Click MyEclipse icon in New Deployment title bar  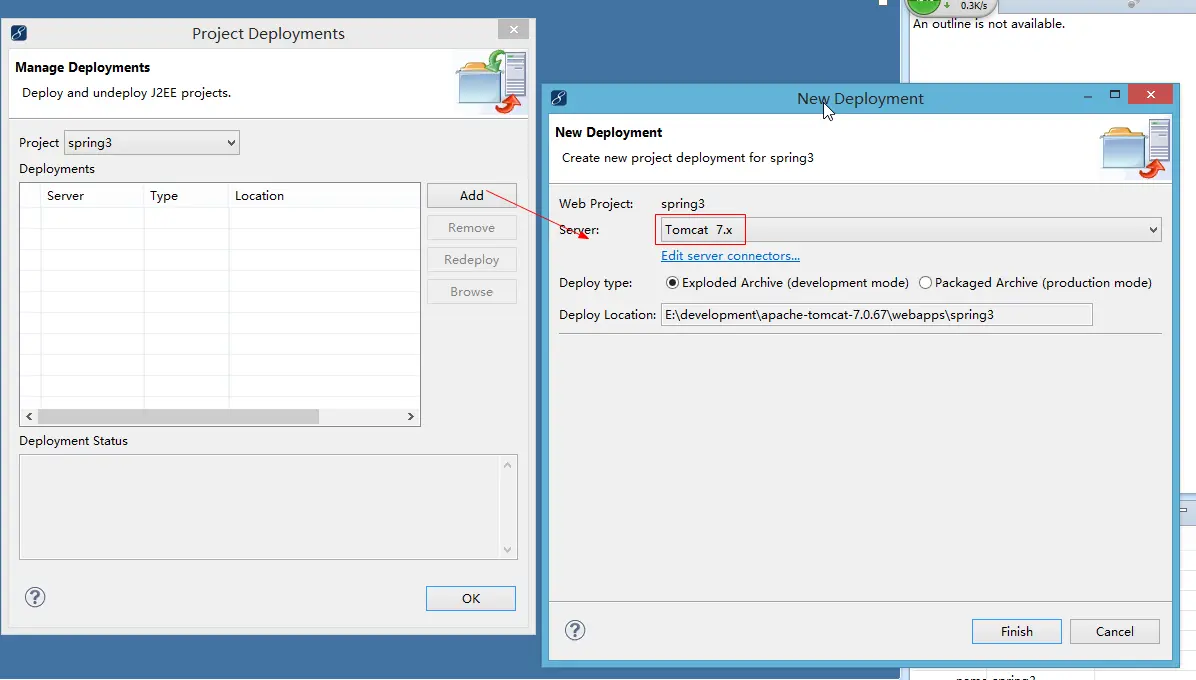[x=558, y=98]
